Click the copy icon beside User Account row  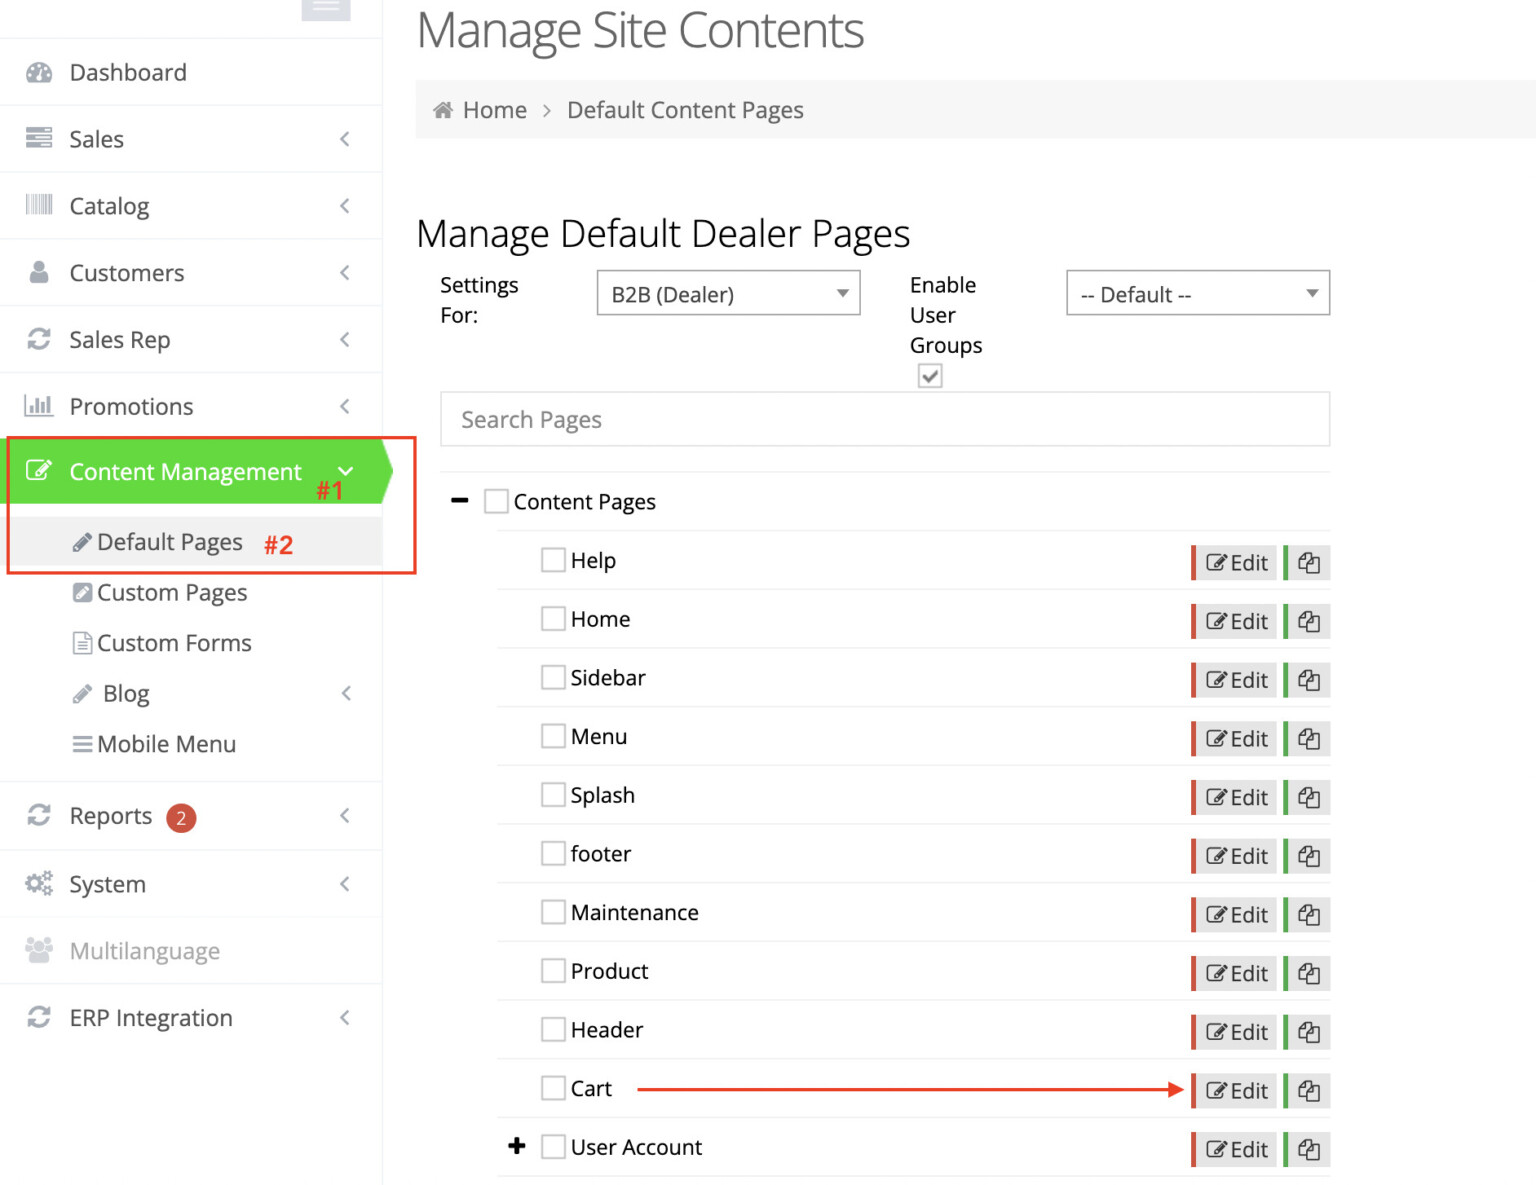pyautogui.click(x=1308, y=1149)
